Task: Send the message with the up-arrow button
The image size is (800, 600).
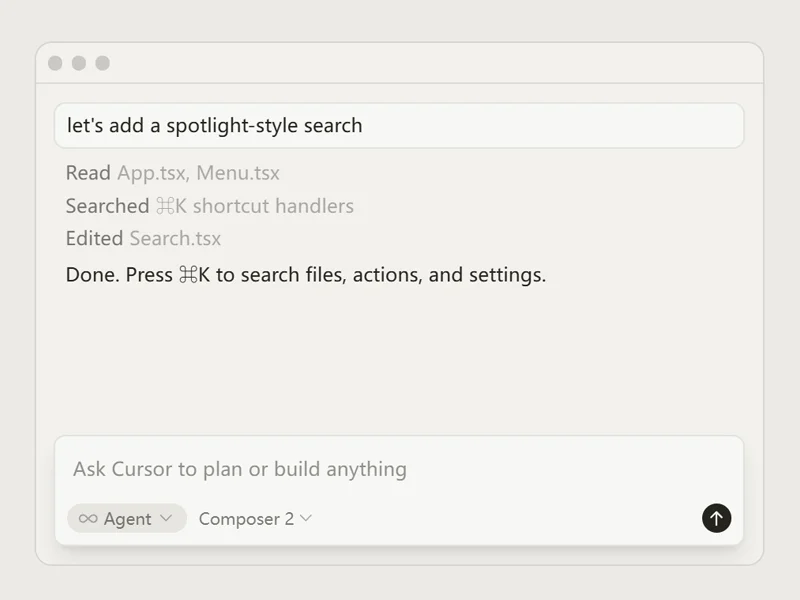Action: (716, 518)
